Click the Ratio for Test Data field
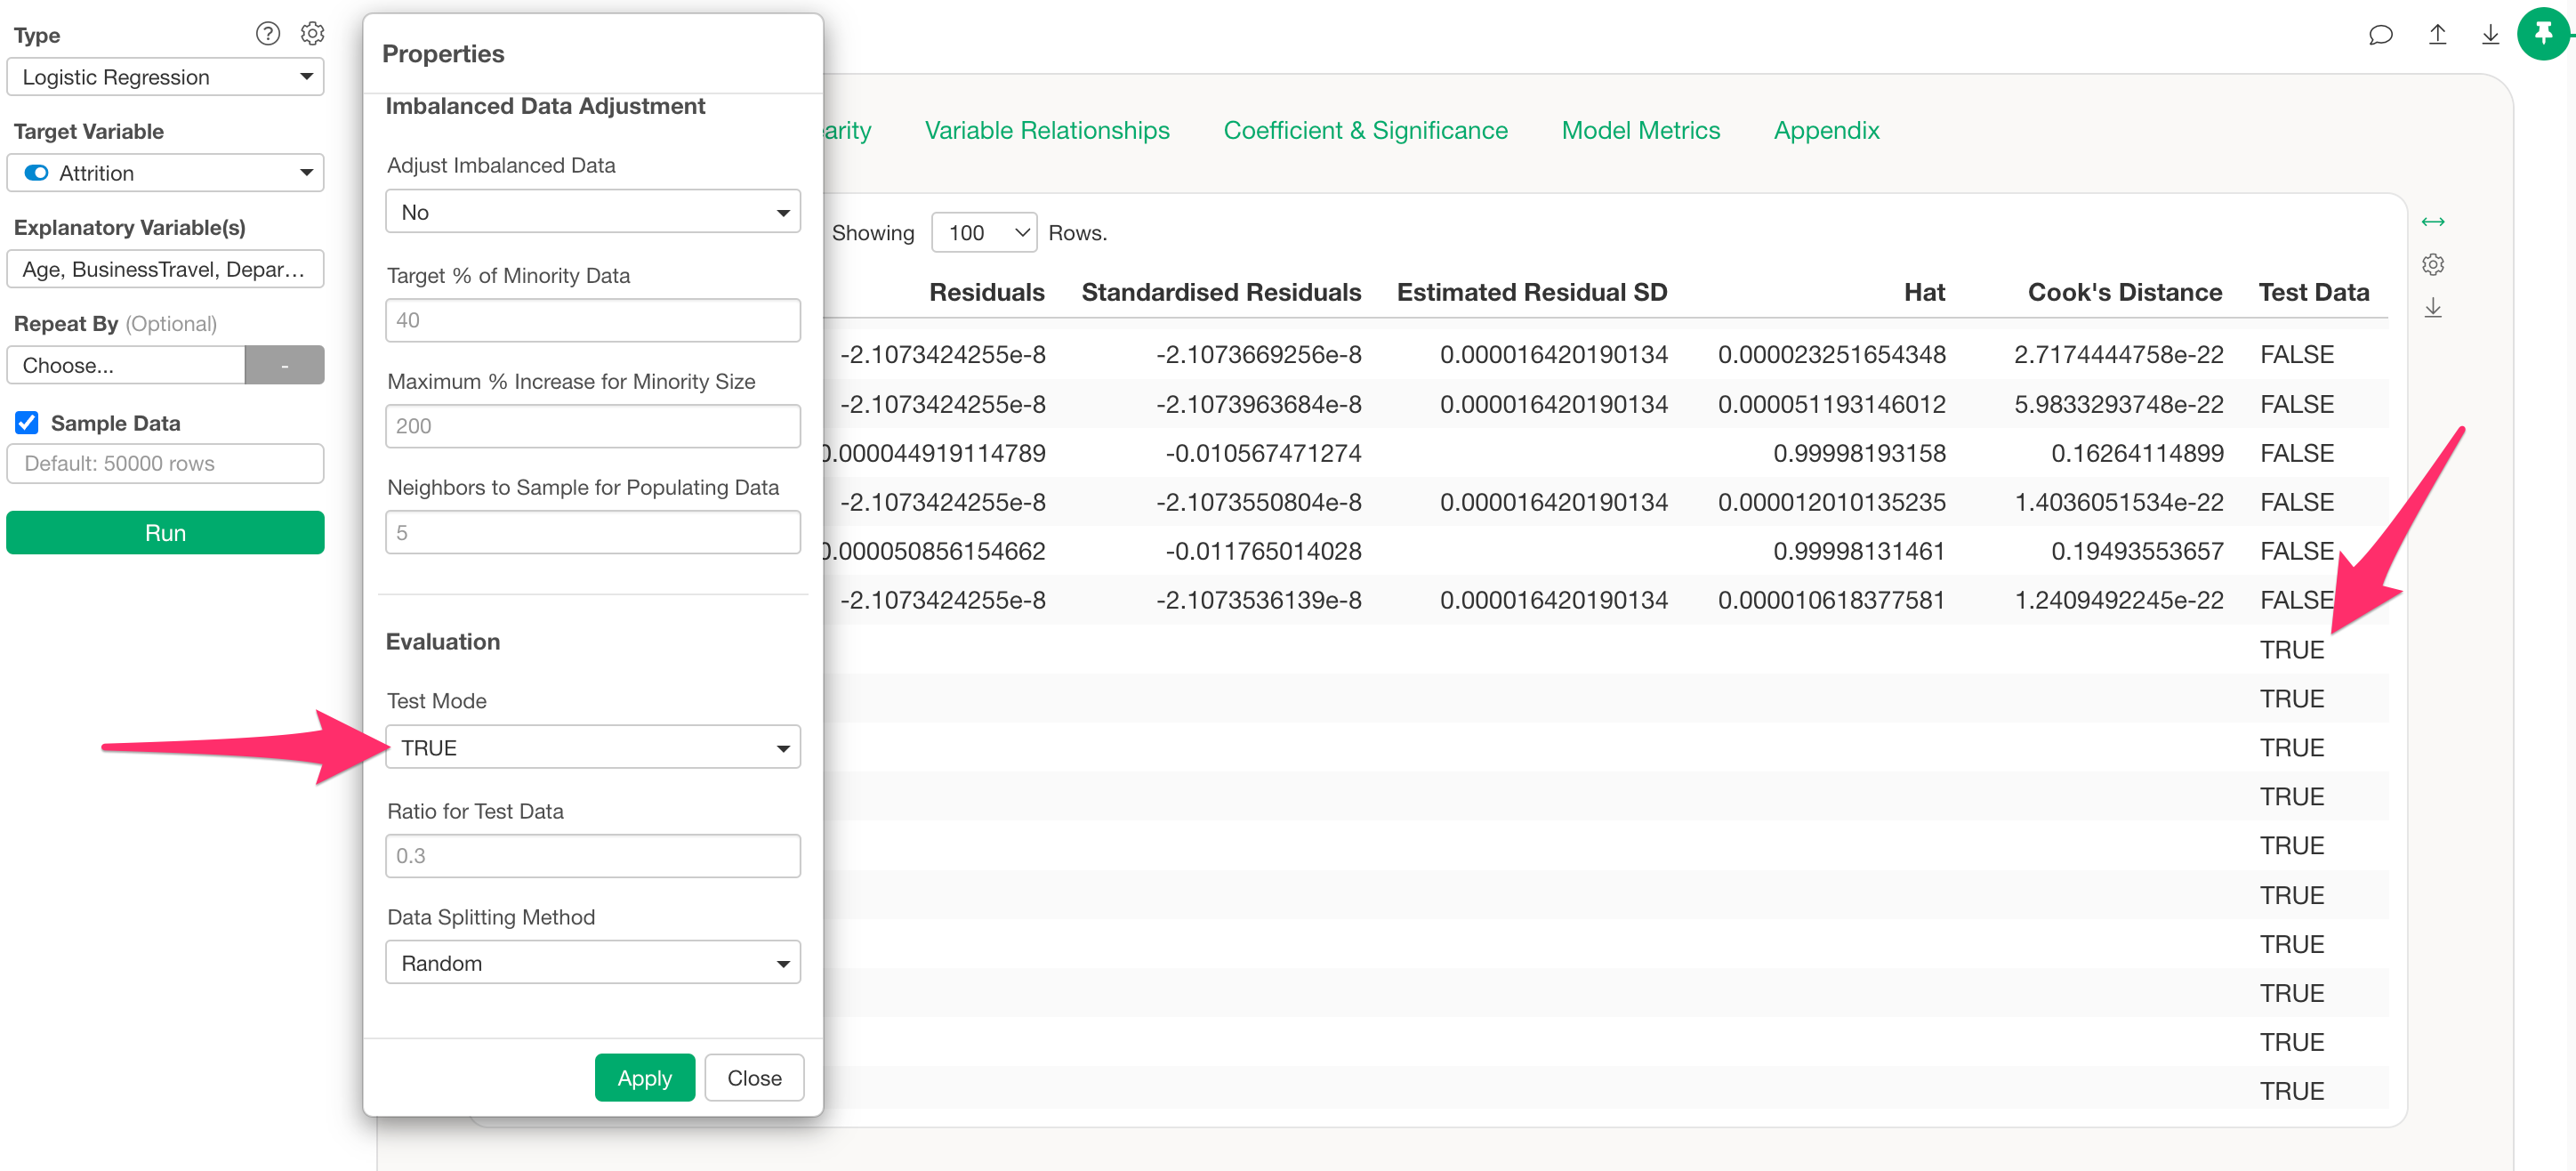 (592, 855)
